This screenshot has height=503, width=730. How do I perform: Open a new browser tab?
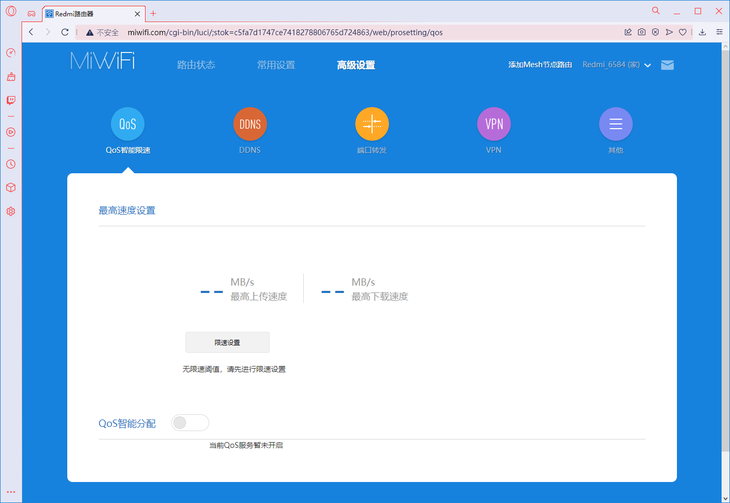tap(153, 12)
